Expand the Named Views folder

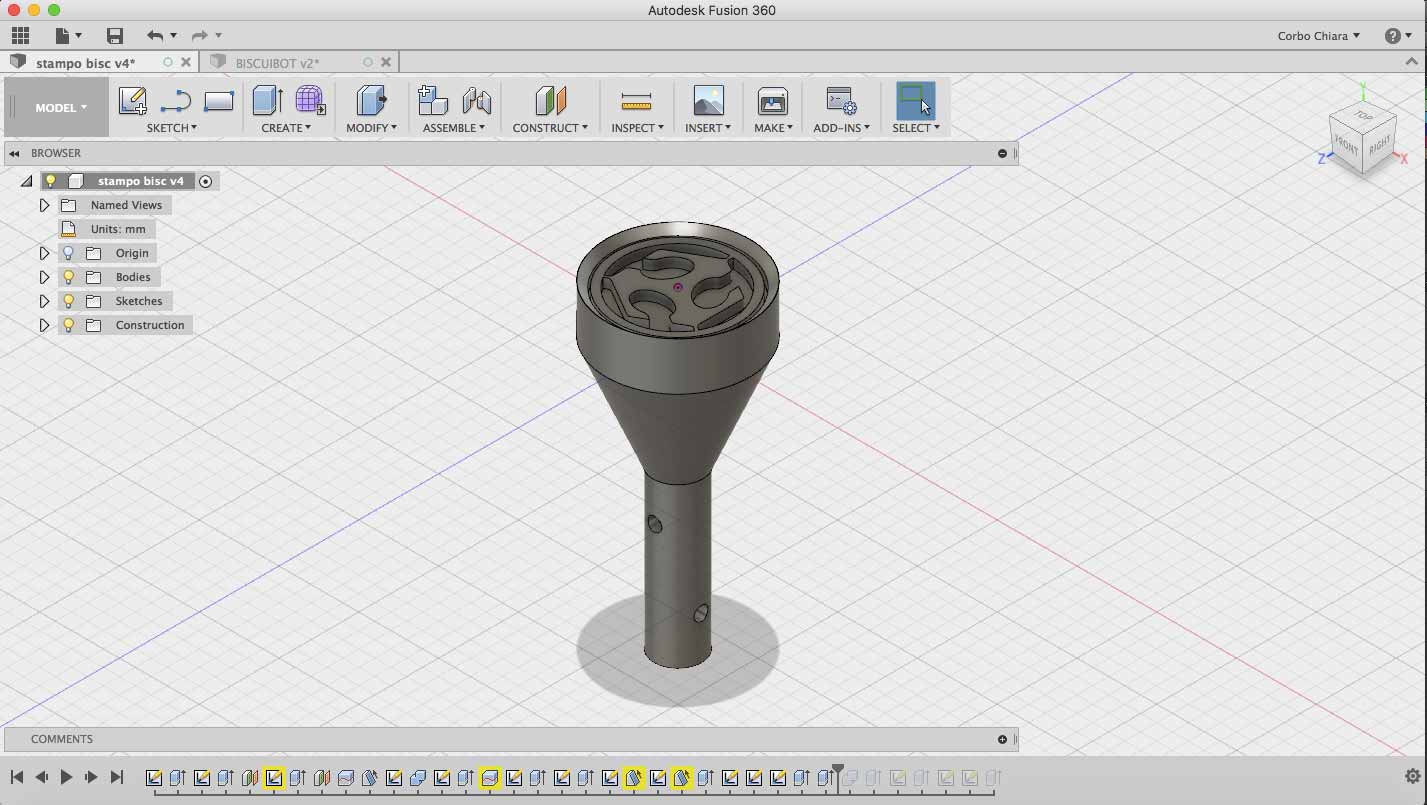pos(44,205)
